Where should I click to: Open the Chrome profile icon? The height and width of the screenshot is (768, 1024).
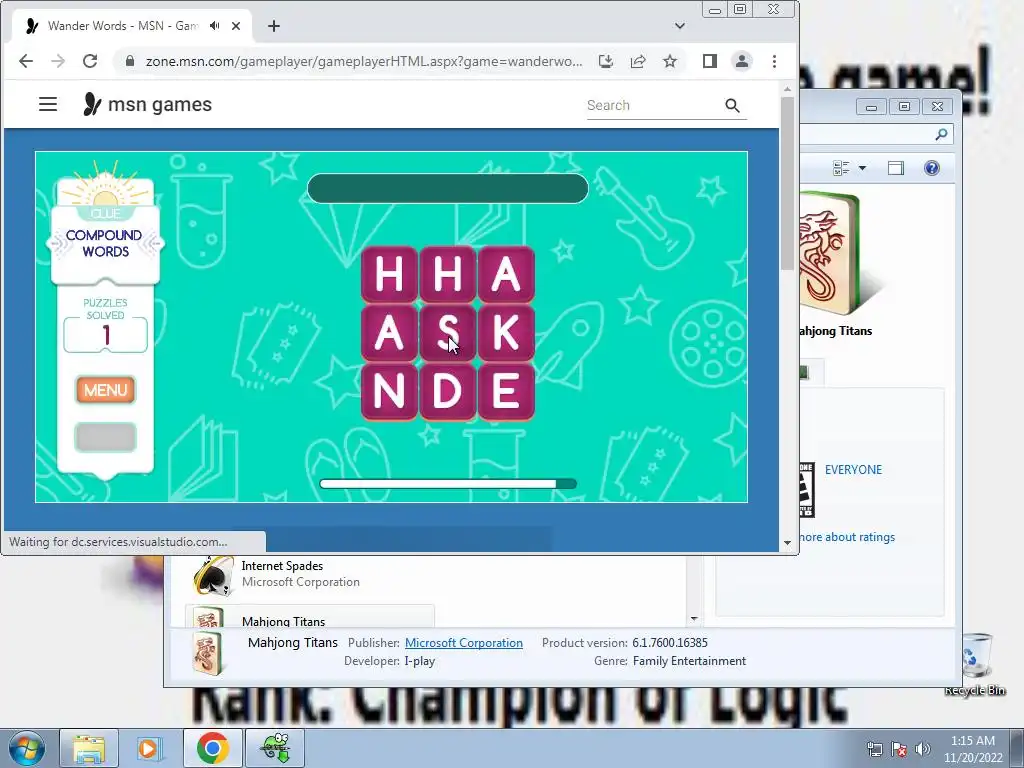pyautogui.click(x=742, y=61)
